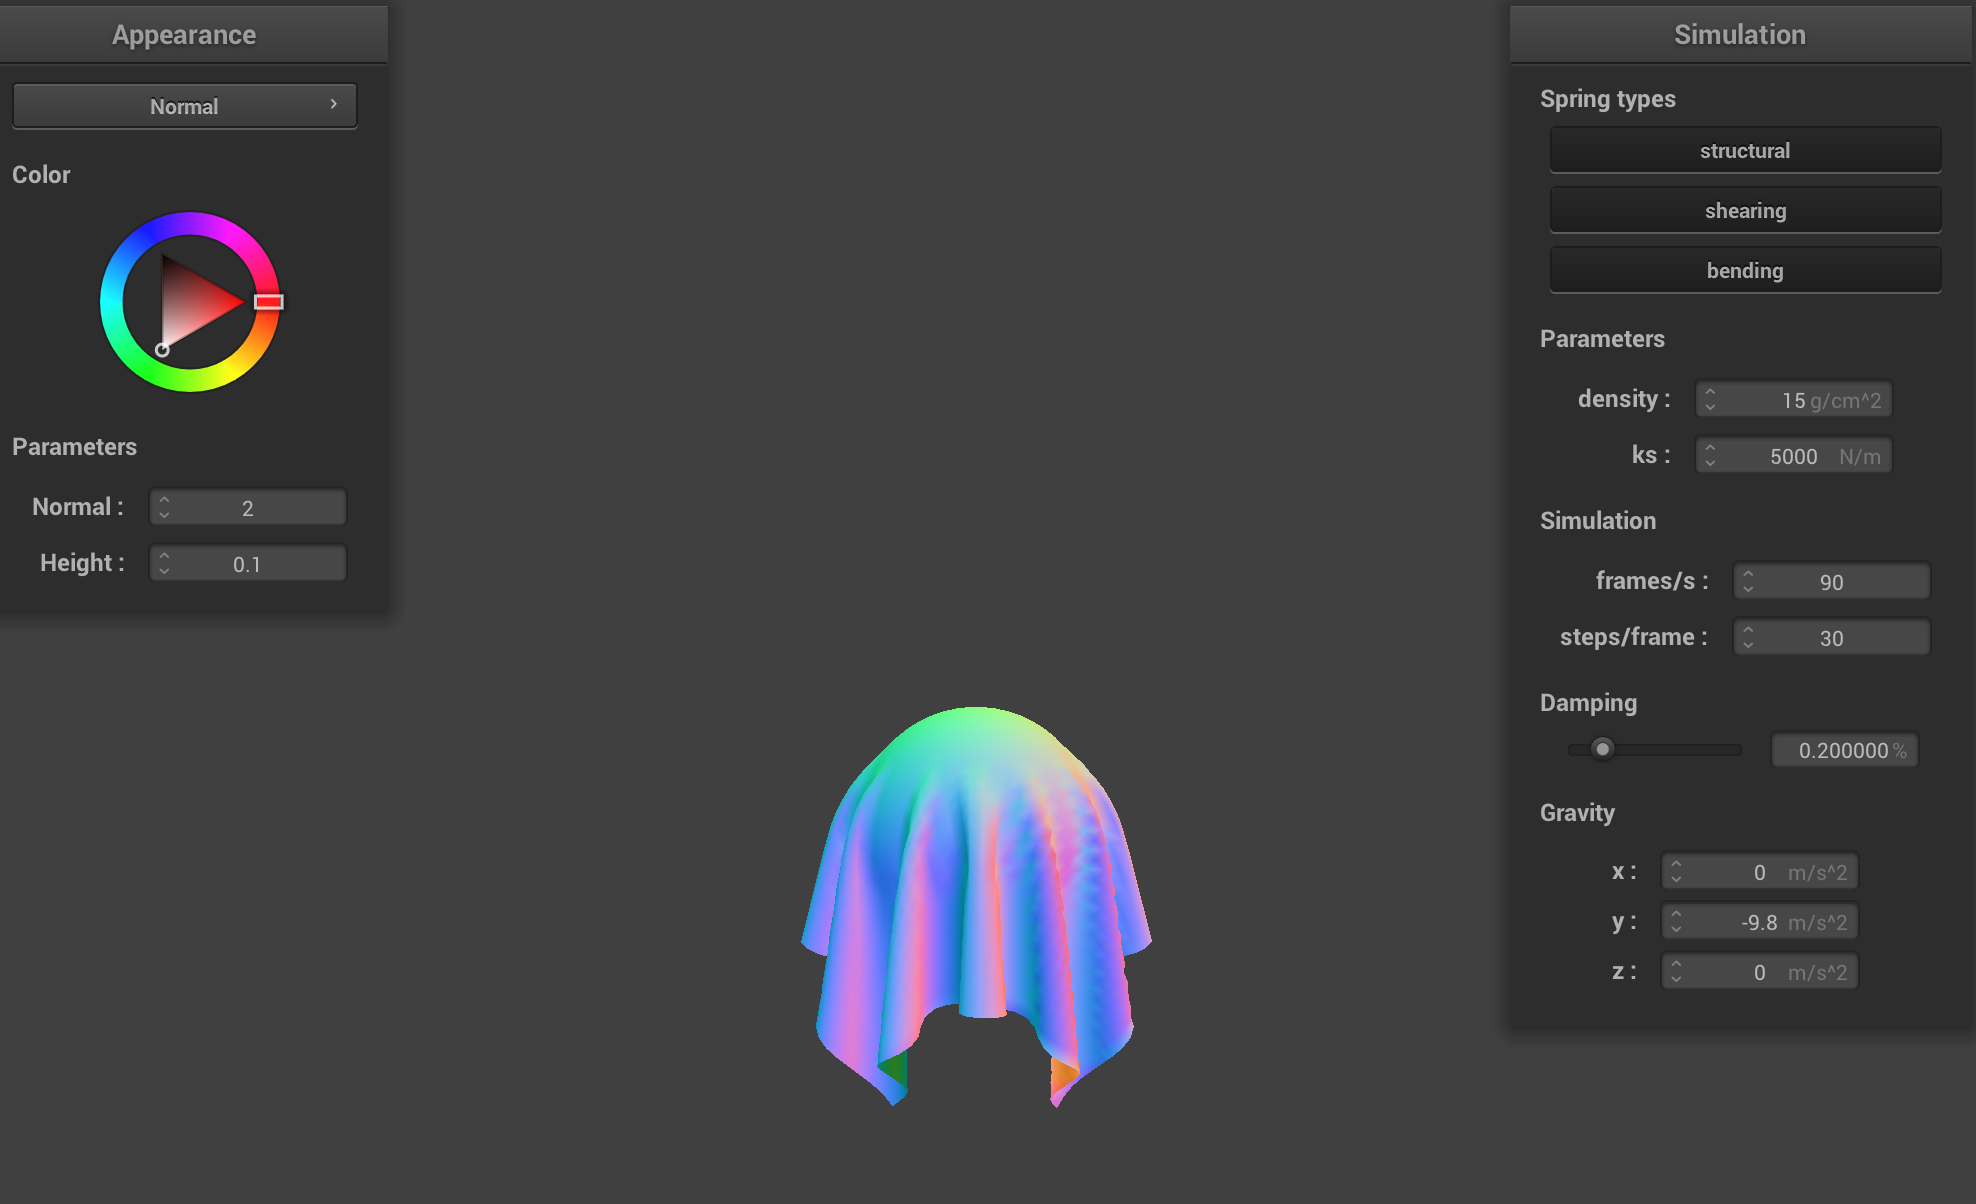Click the Gravity z value field
The width and height of the screenshot is (1976, 1204).
click(x=1758, y=971)
